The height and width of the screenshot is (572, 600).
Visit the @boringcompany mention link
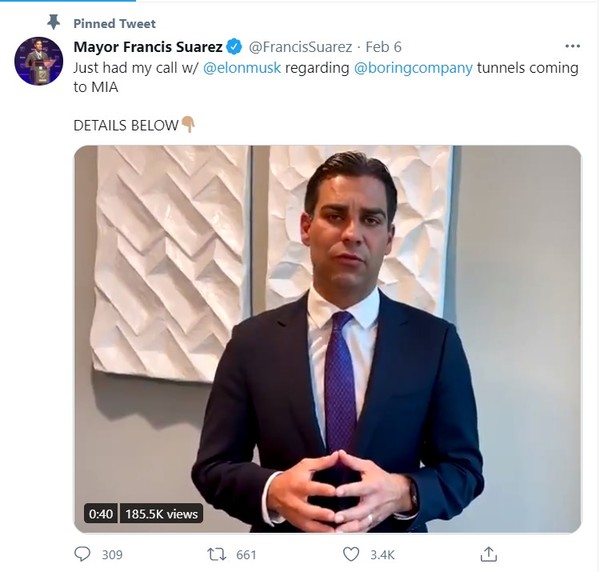tap(413, 68)
